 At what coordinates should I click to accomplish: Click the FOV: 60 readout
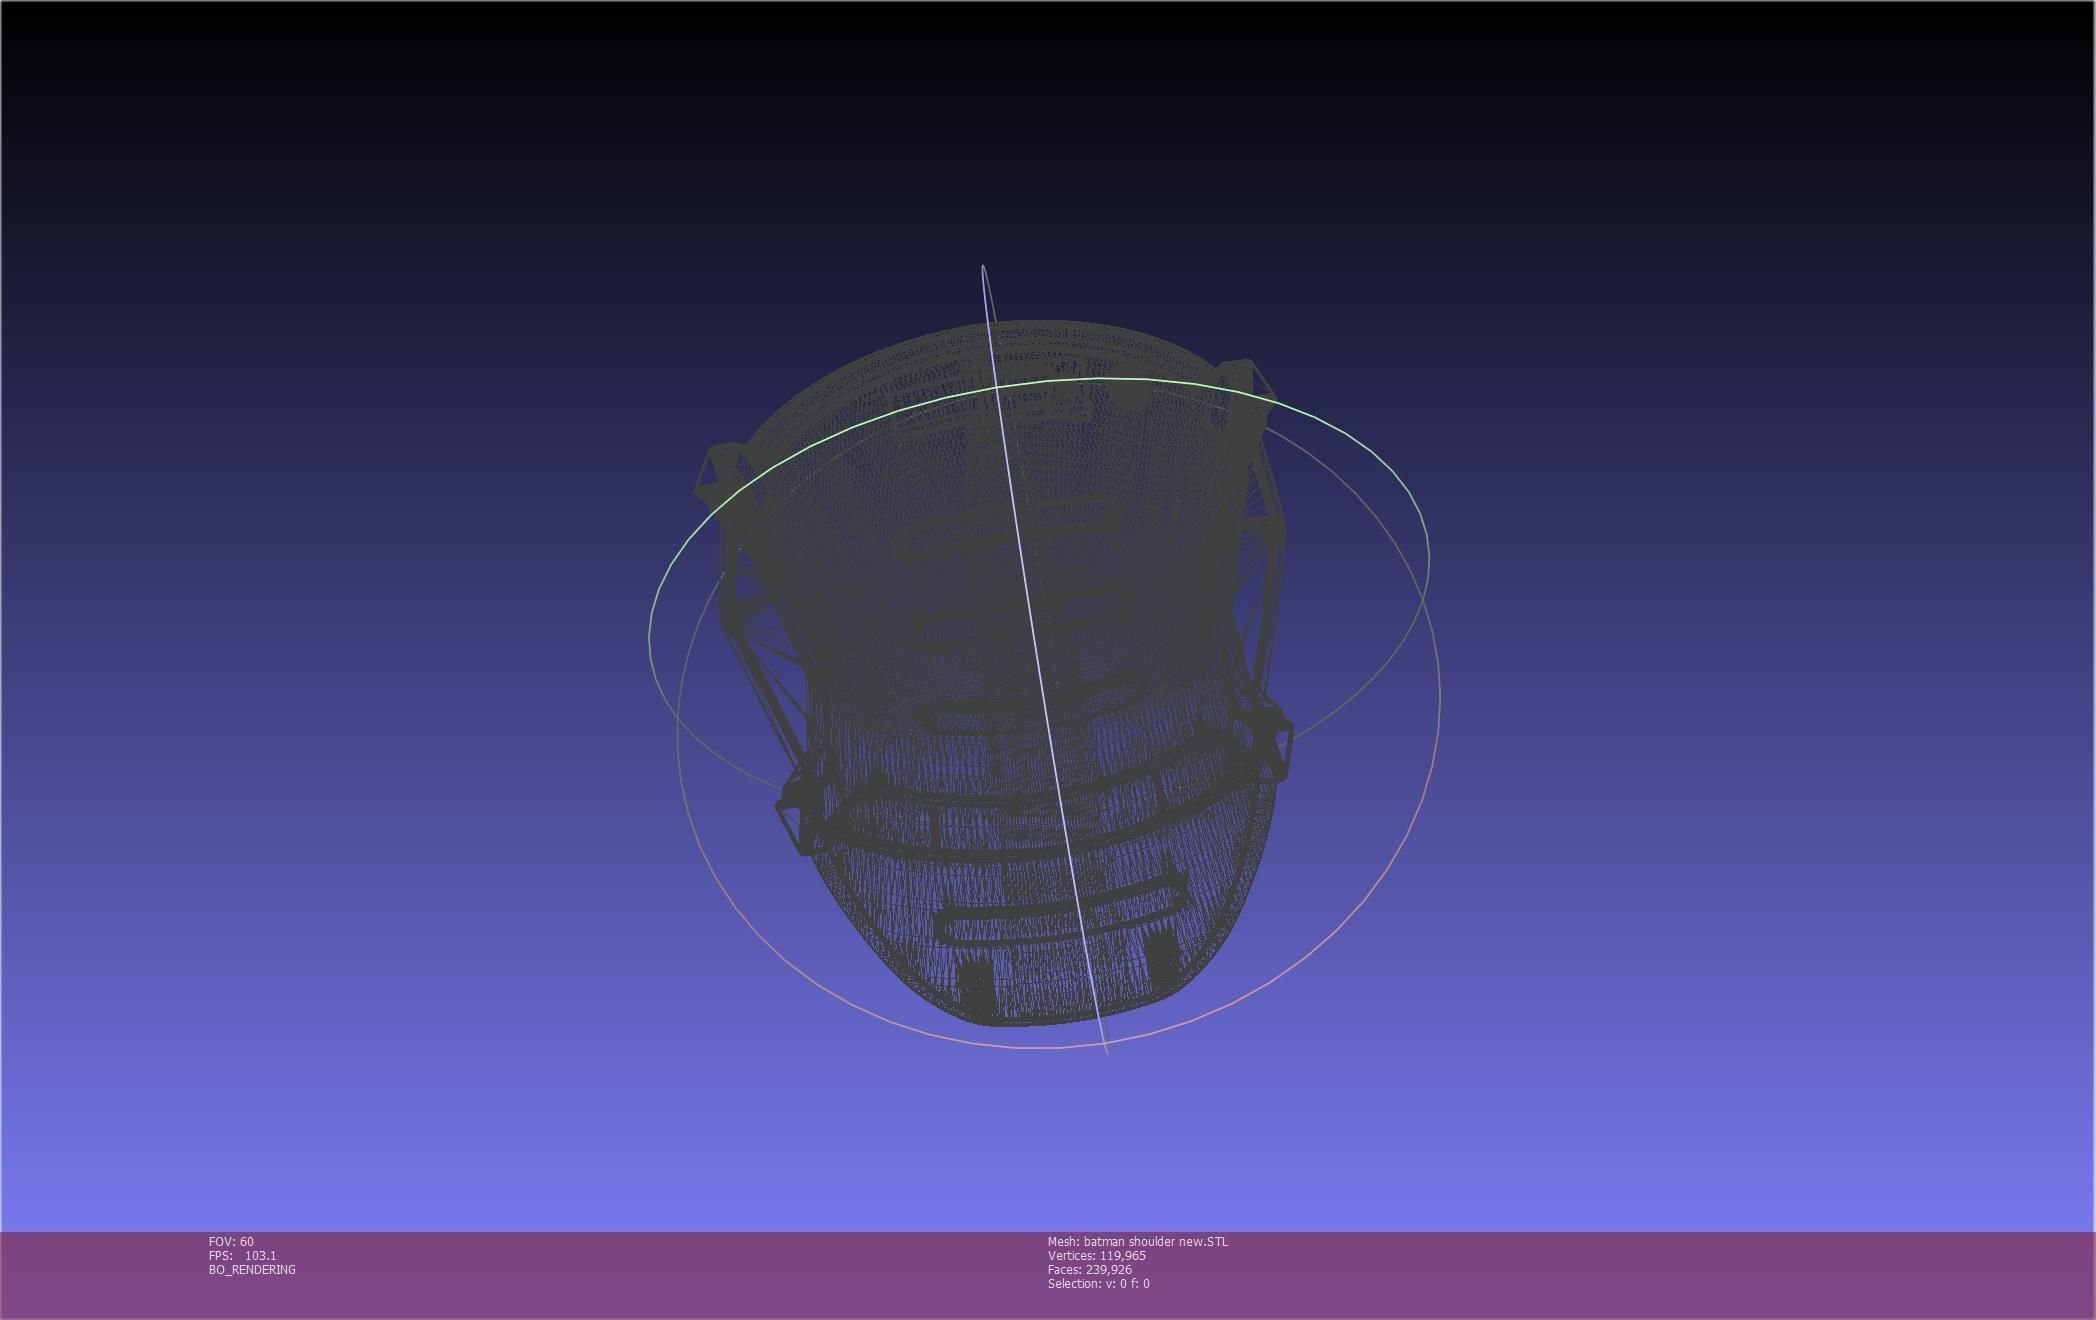pyautogui.click(x=231, y=1242)
